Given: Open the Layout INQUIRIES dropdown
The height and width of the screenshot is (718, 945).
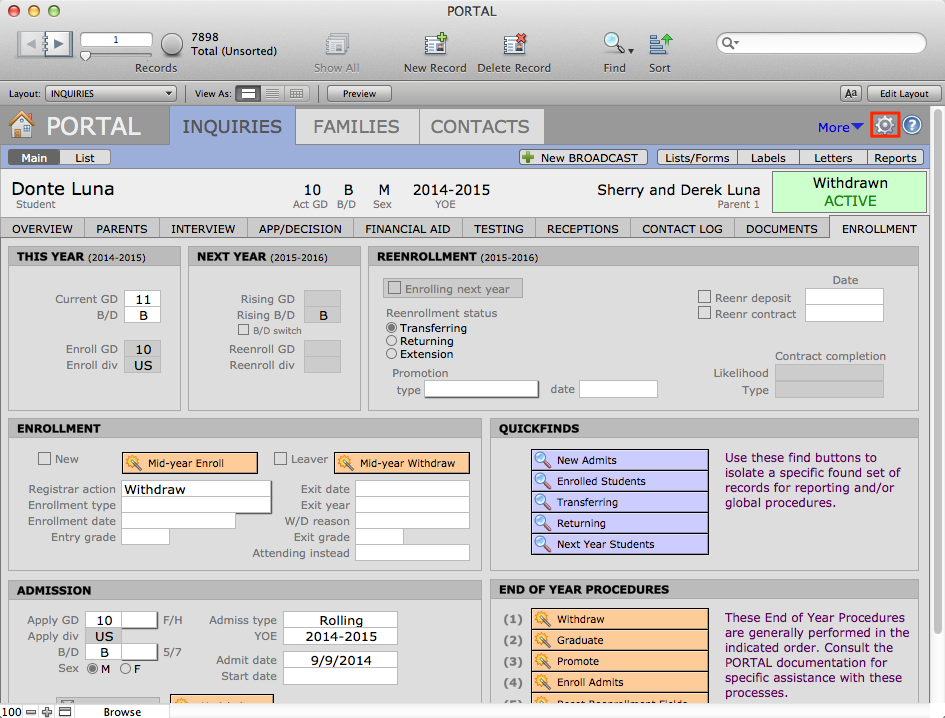Looking at the screenshot, I should click(111, 93).
